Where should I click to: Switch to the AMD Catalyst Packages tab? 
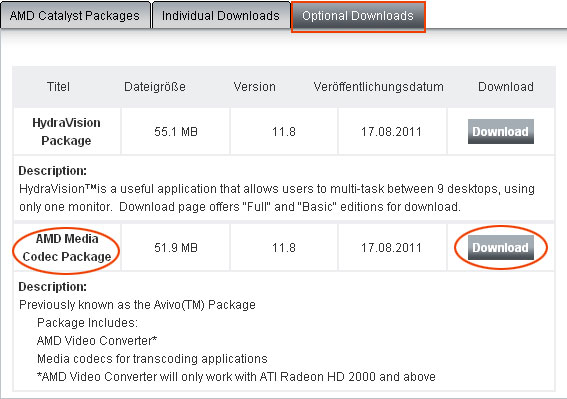pos(75,16)
